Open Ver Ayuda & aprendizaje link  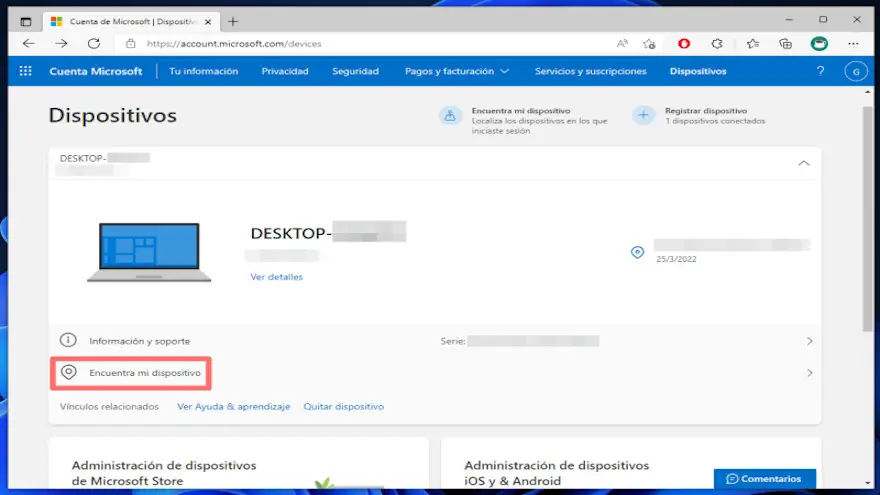[233, 406]
